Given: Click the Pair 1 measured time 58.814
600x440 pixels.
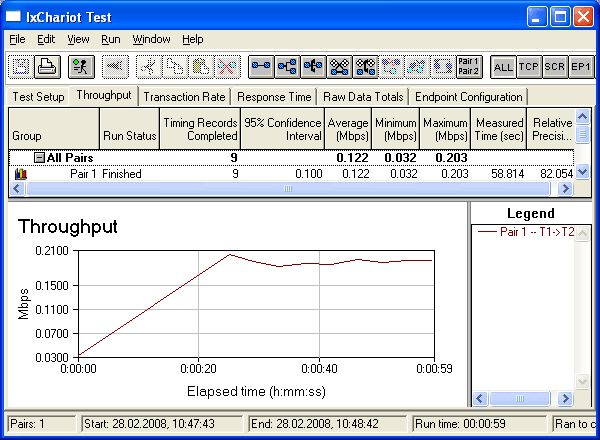Looking at the screenshot, I should [507, 174].
